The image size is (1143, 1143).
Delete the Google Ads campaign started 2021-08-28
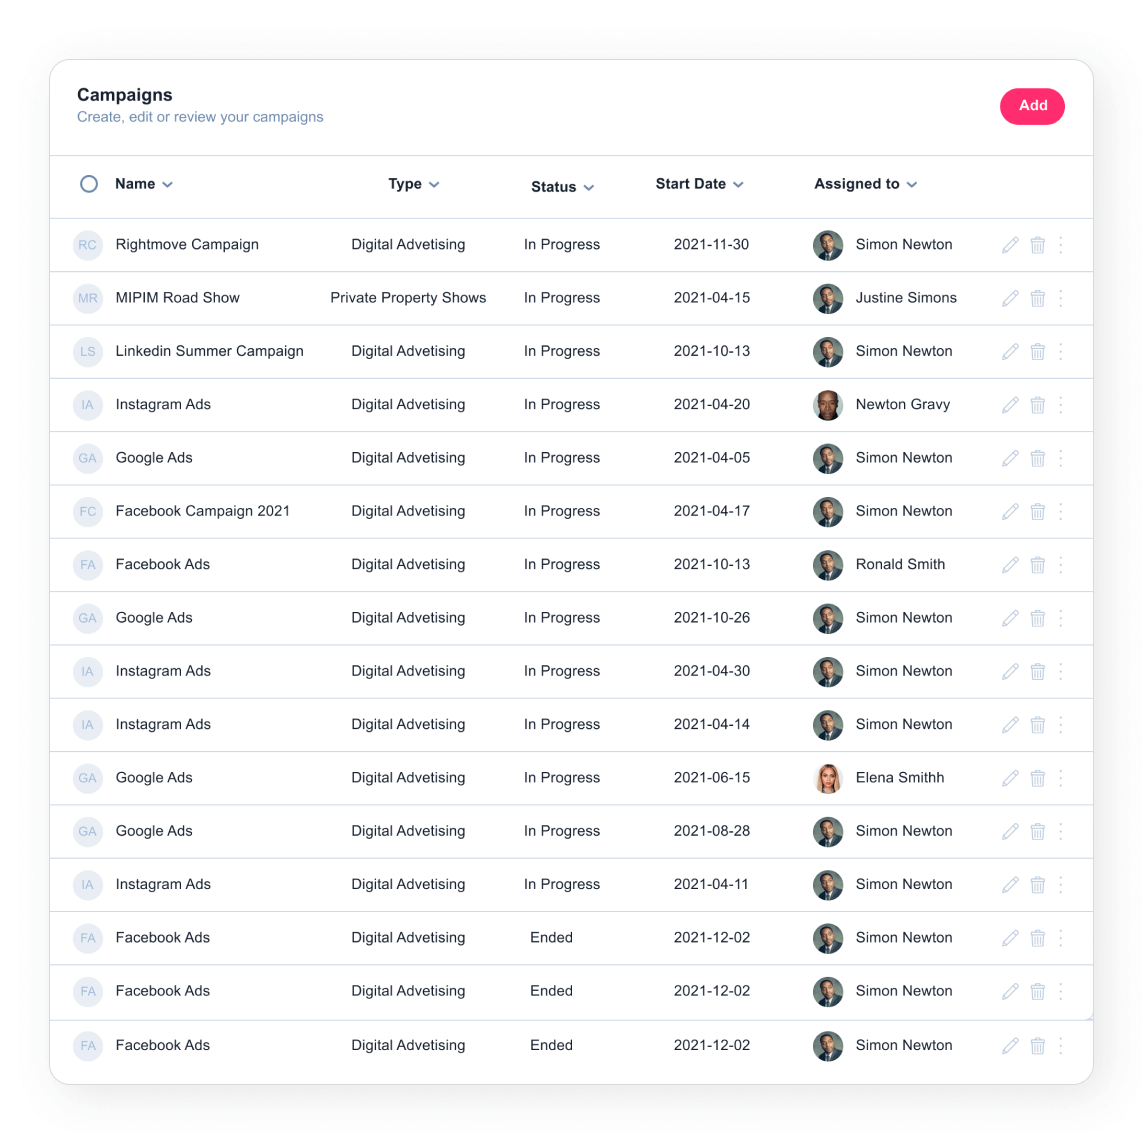(1037, 831)
